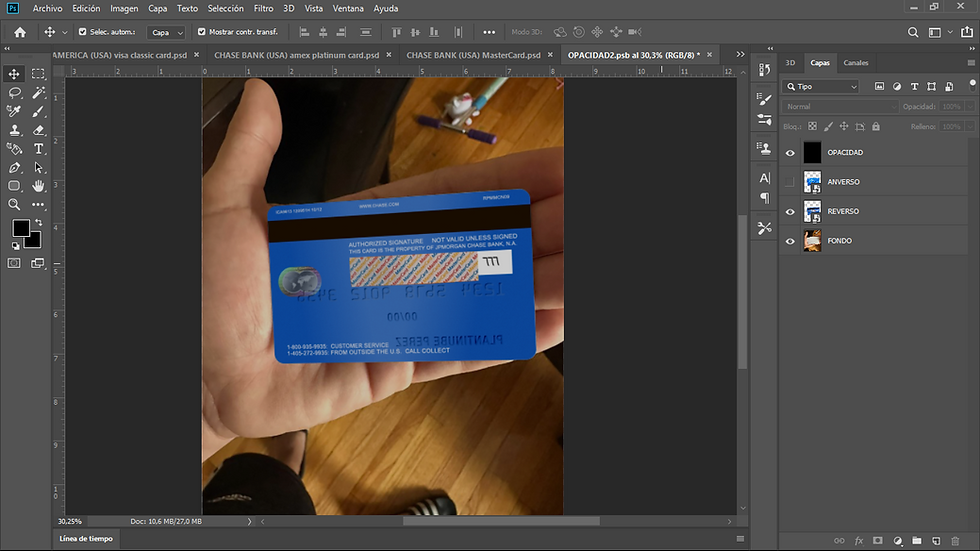This screenshot has width=980, height=551.
Task: Hide the REVERSO layer
Action: (x=790, y=211)
